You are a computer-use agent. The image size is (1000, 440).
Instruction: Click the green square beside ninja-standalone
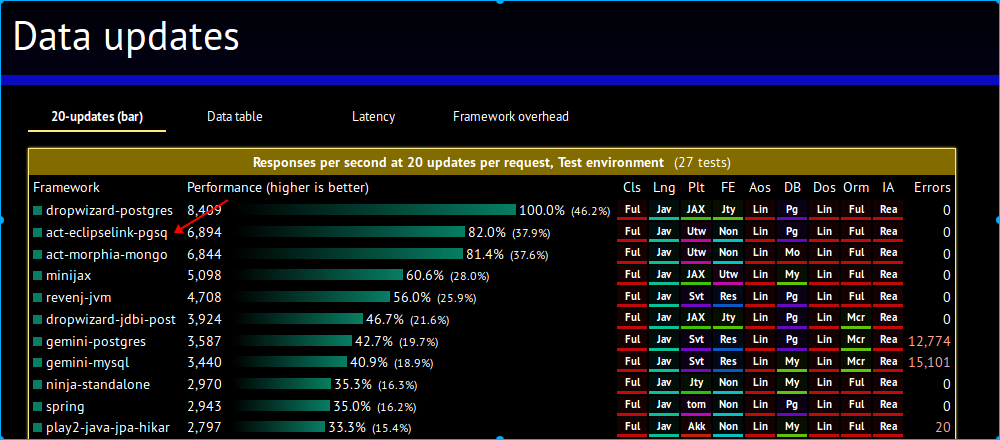pos(38,385)
